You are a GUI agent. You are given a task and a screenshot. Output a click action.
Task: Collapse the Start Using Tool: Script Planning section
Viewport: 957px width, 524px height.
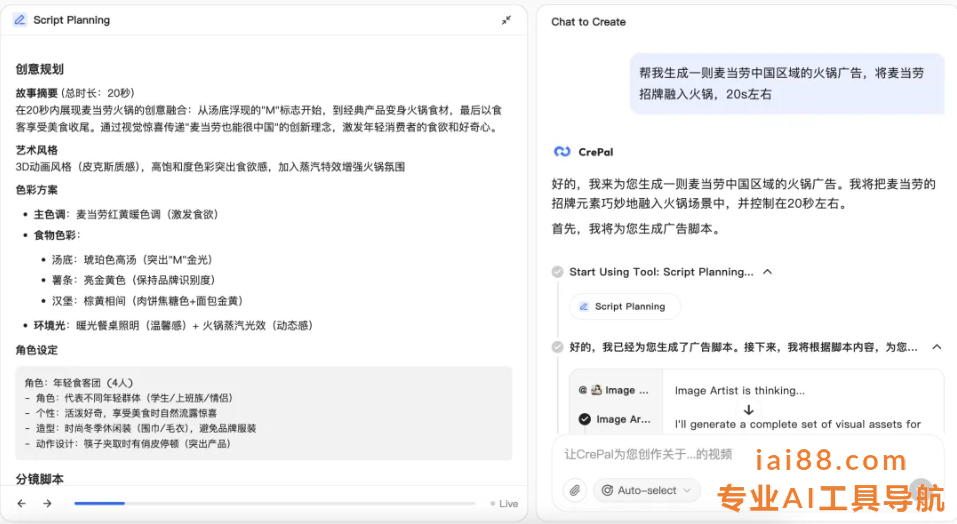[x=768, y=271]
